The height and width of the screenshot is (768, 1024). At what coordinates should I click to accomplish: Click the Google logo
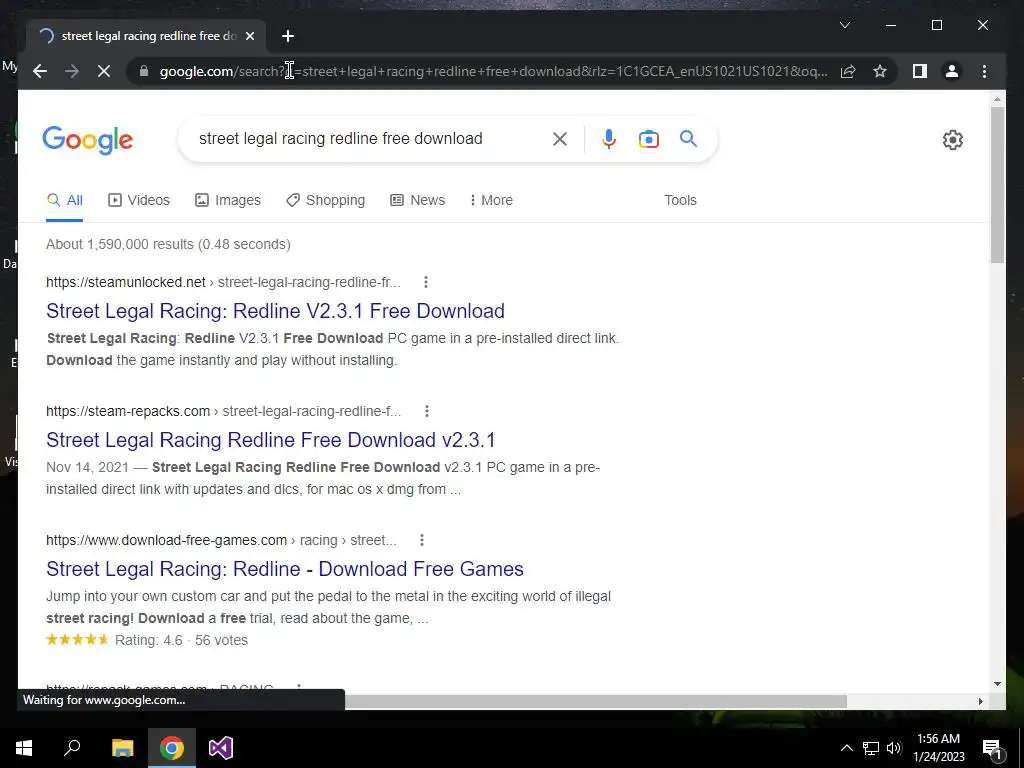[x=88, y=140]
